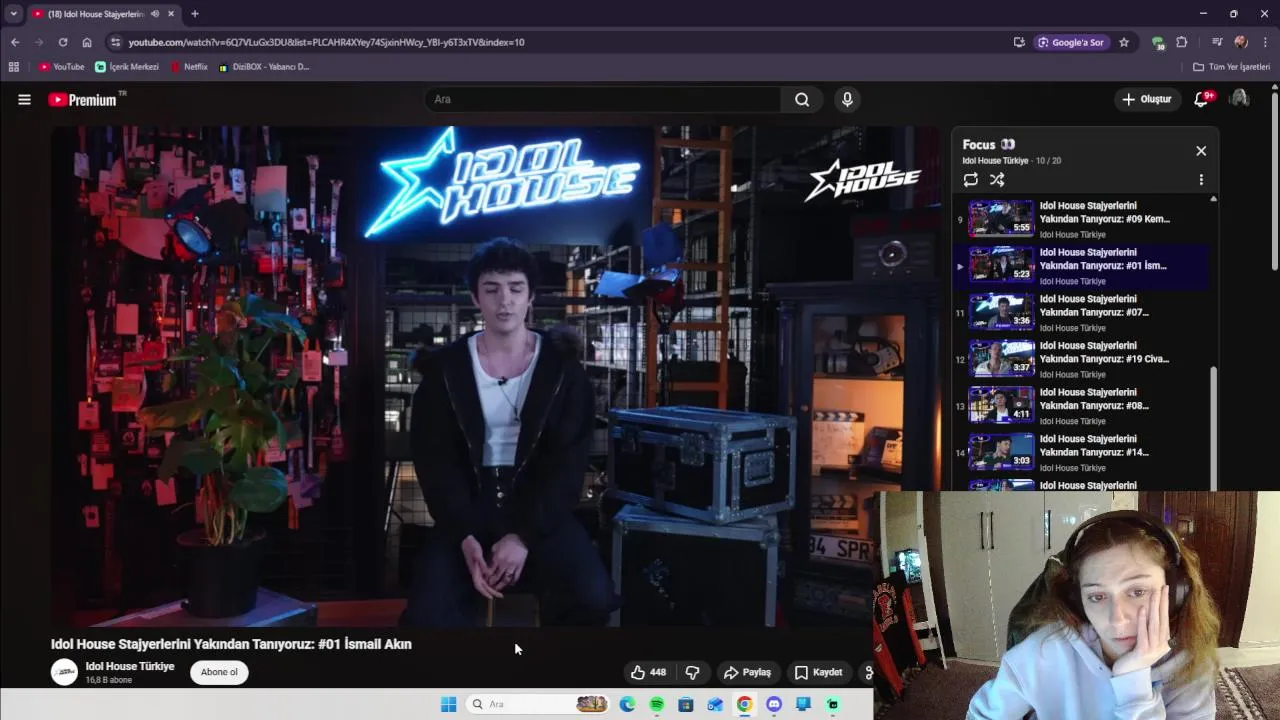Screen dimensions: 1280x720
Task: Open playlist three-dot options menu
Action: (x=1201, y=180)
